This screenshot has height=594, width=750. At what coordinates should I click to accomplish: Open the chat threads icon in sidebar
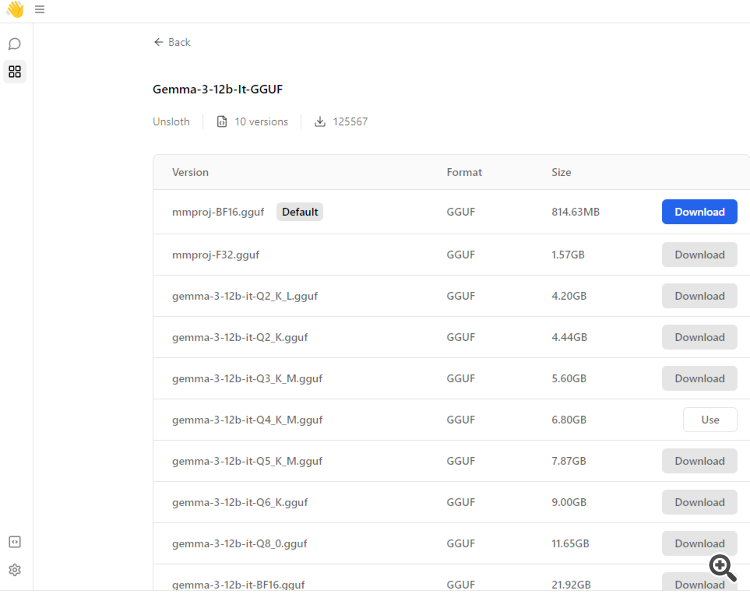15,44
